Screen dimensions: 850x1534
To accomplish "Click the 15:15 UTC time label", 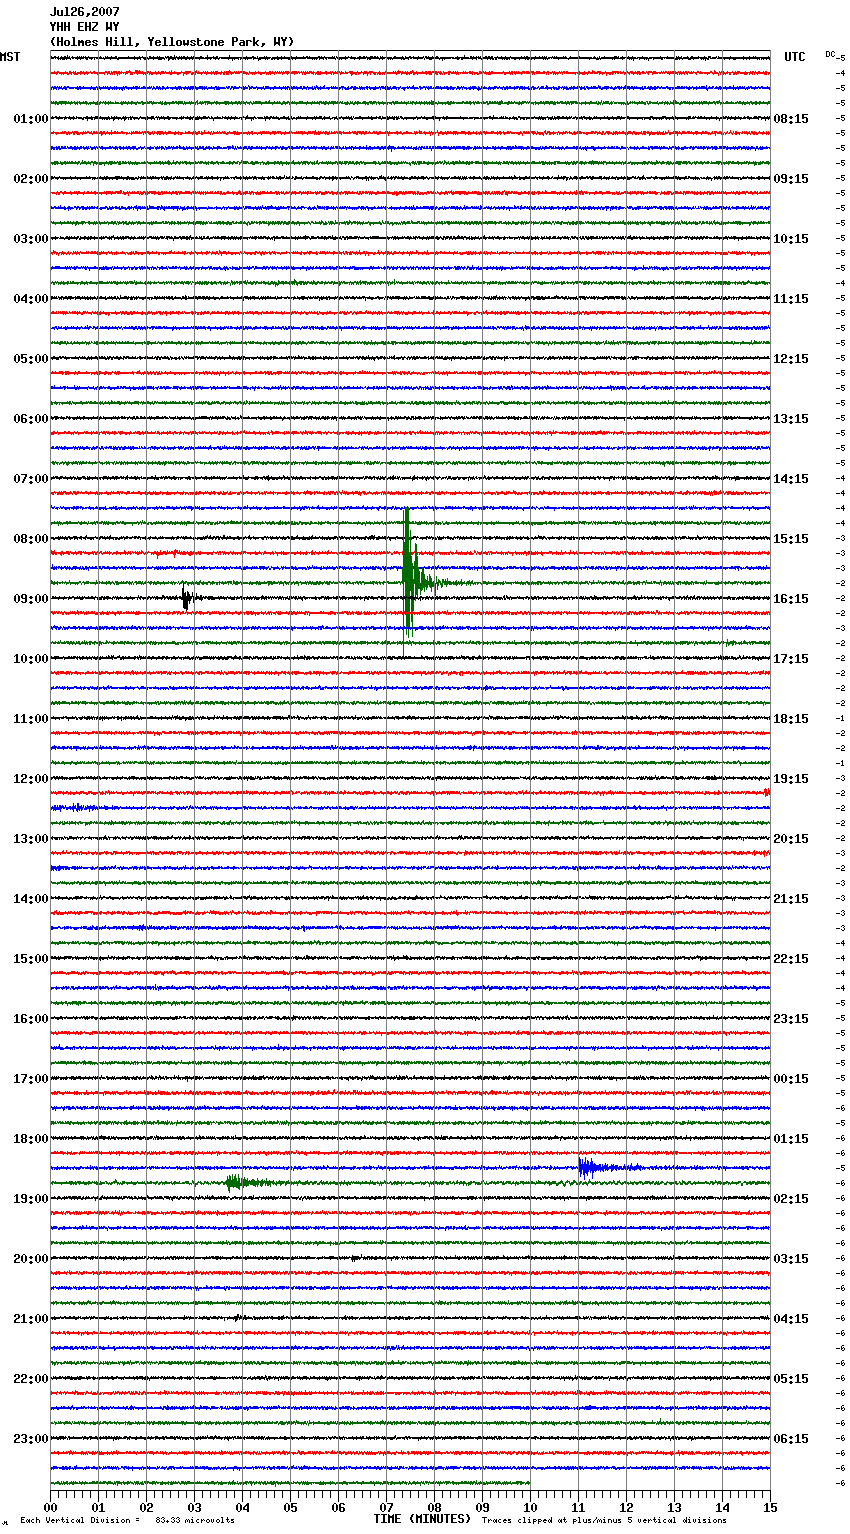I will (x=791, y=539).
